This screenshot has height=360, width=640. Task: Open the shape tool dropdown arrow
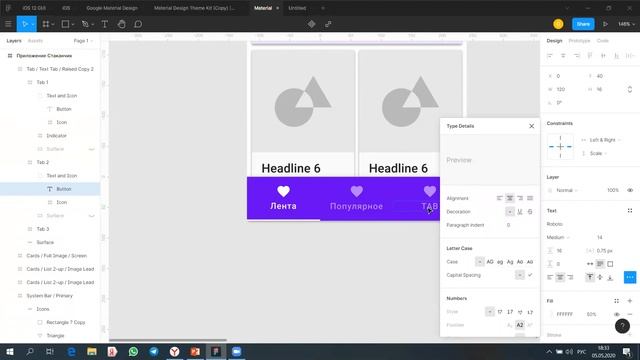click(x=73, y=24)
